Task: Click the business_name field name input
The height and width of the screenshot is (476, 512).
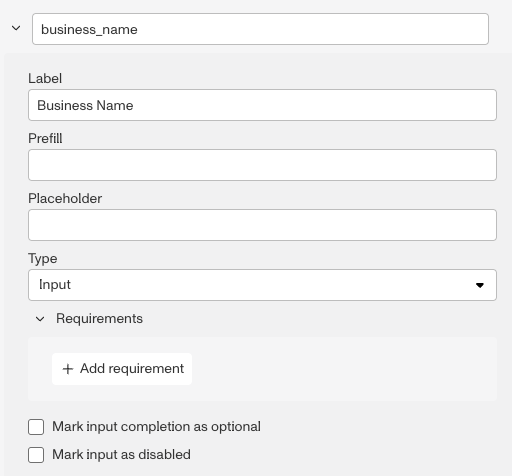Action: [260, 29]
